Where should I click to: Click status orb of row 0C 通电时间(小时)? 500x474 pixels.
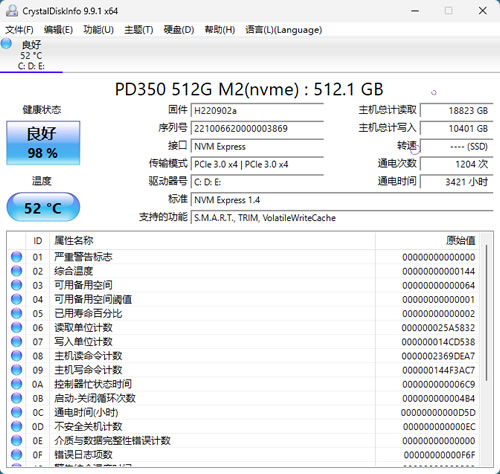click(x=16, y=412)
